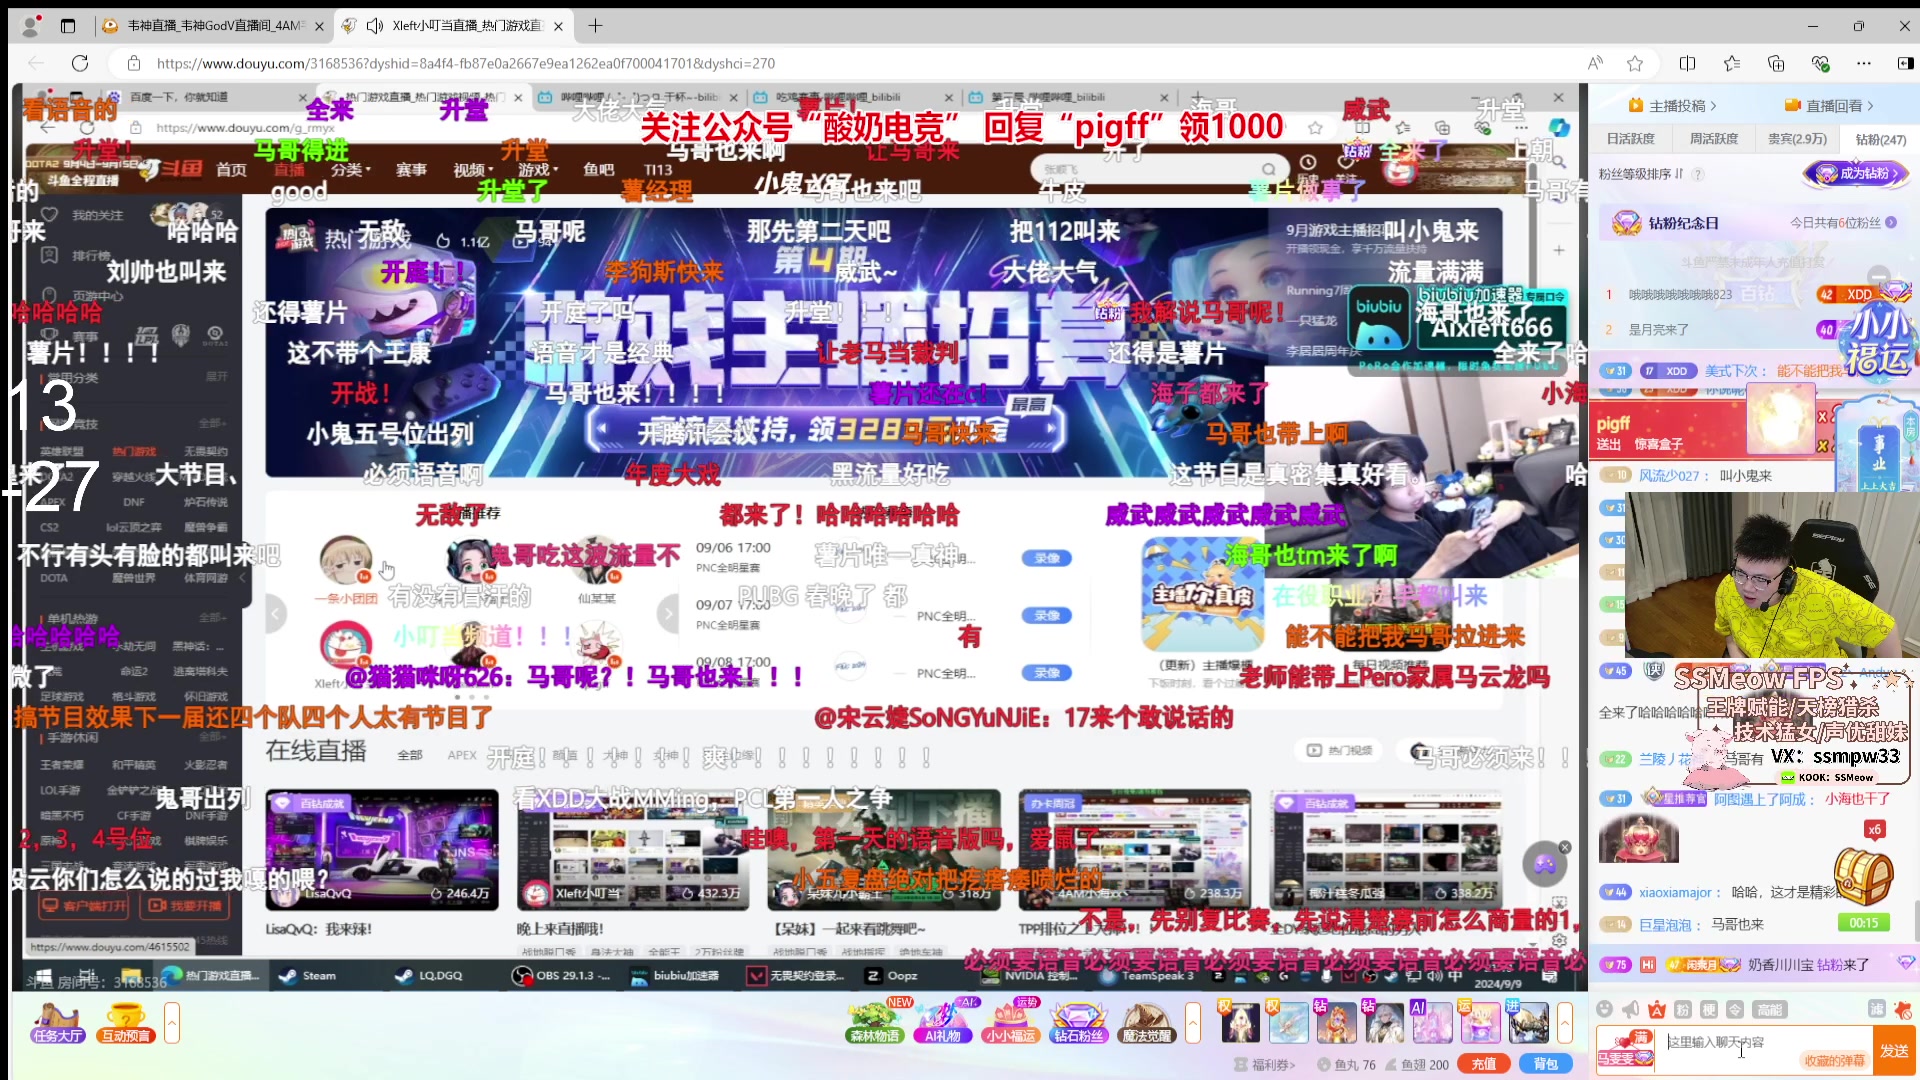Viewport: 1920px width, 1080px height.
Task: Open the emoji picker in chat
Action: [x=1604, y=1009]
